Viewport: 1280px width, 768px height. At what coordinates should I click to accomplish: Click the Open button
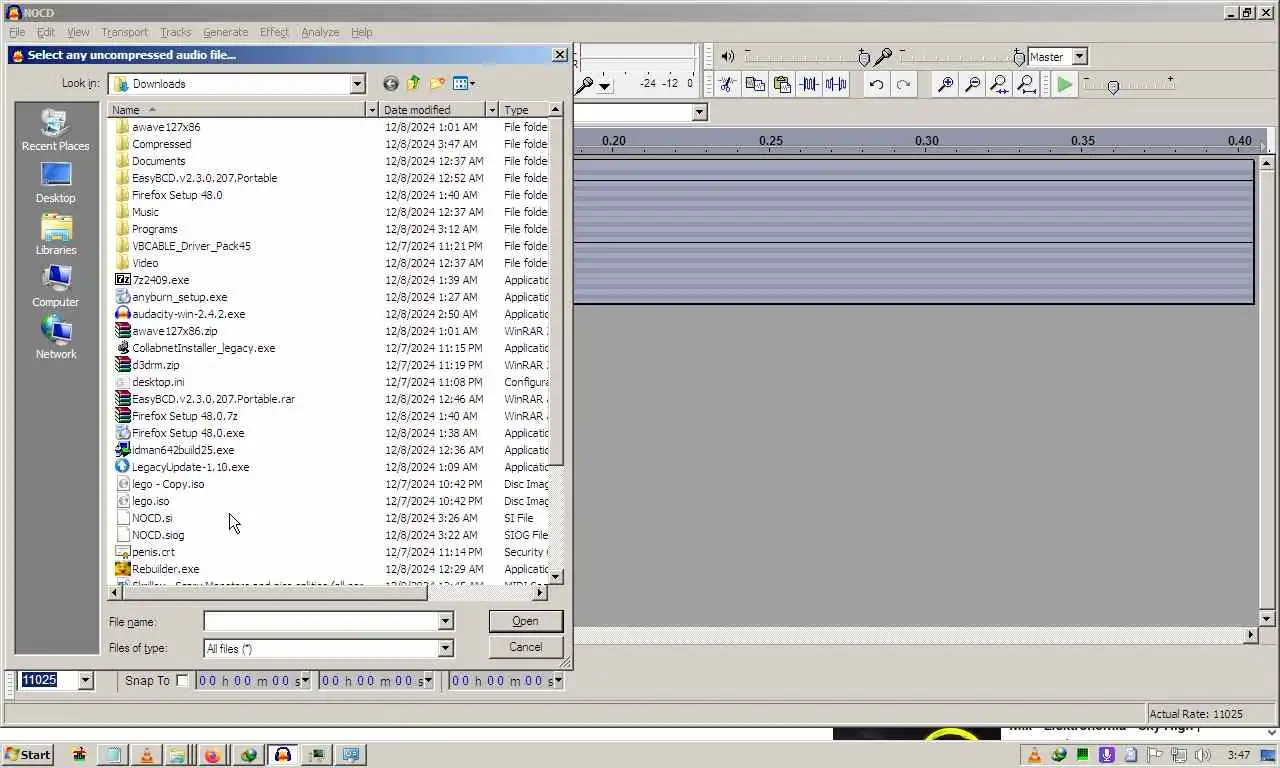[x=525, y=621]
